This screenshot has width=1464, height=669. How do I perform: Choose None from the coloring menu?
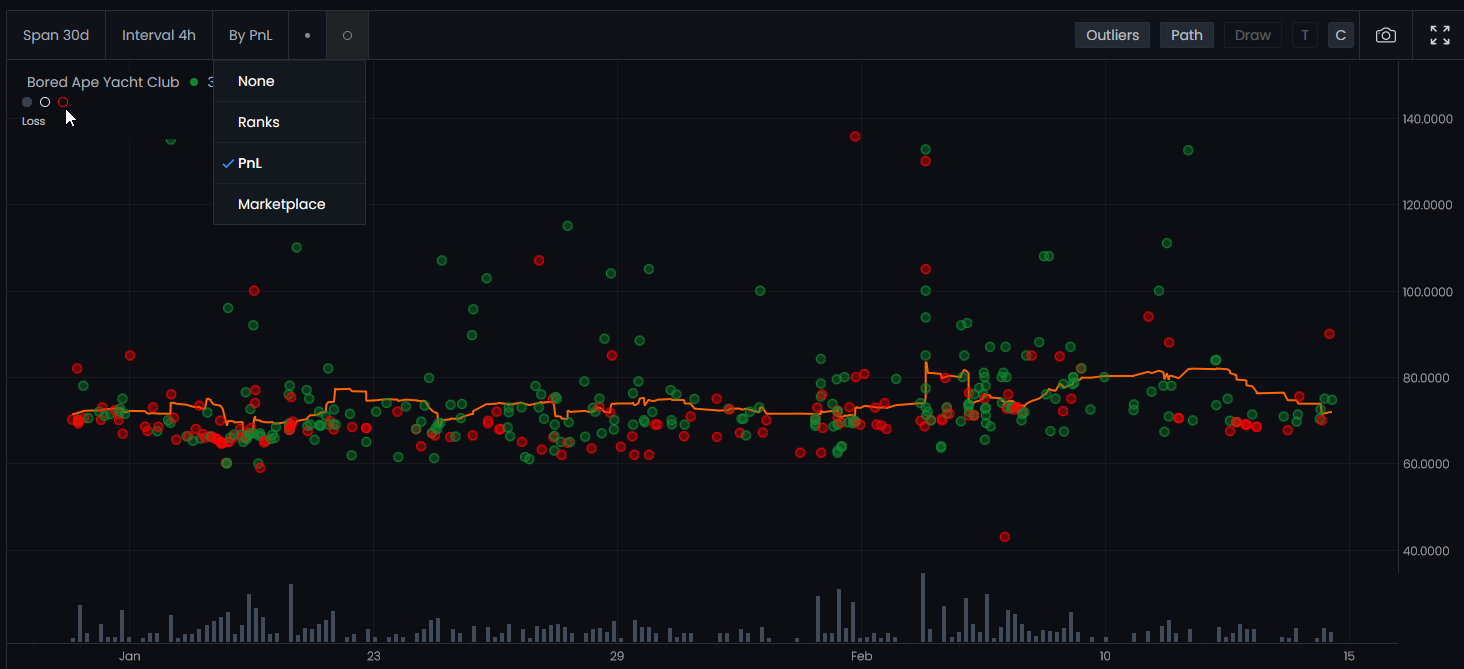(x=256, y=81)
